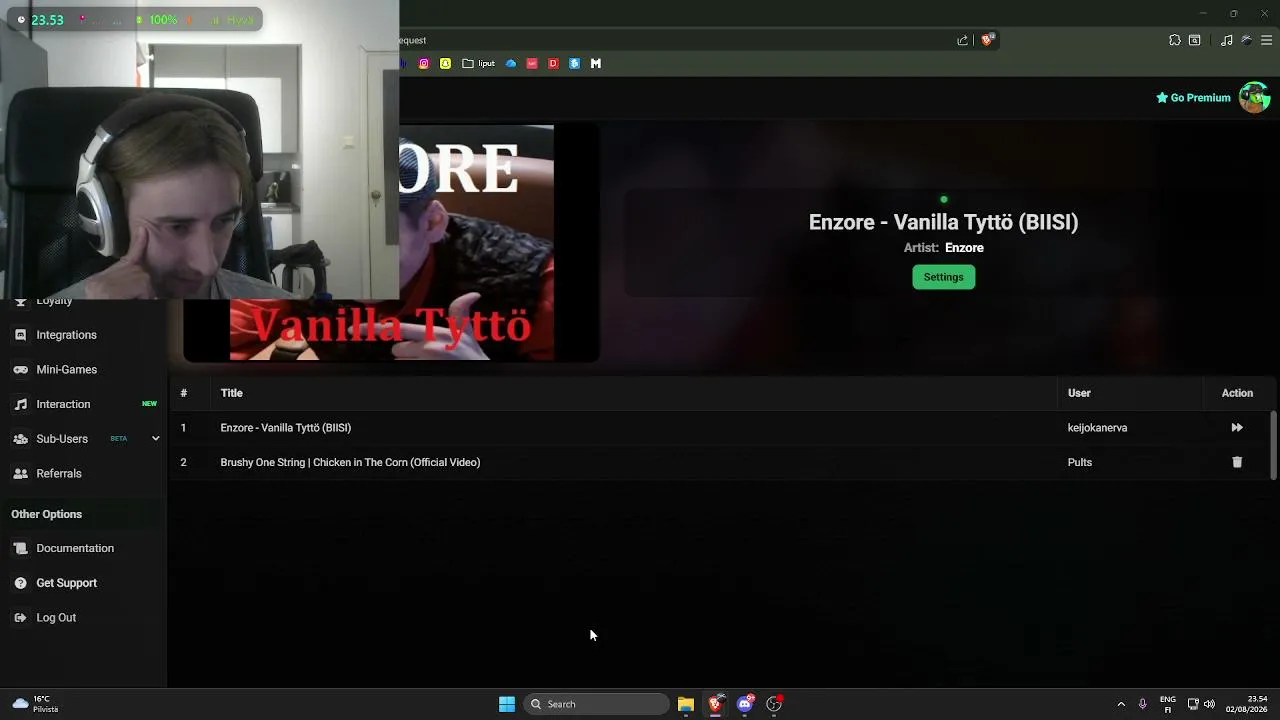Open the browser media control music icon
The image size is (1280, 720).
coord(1227,40)
